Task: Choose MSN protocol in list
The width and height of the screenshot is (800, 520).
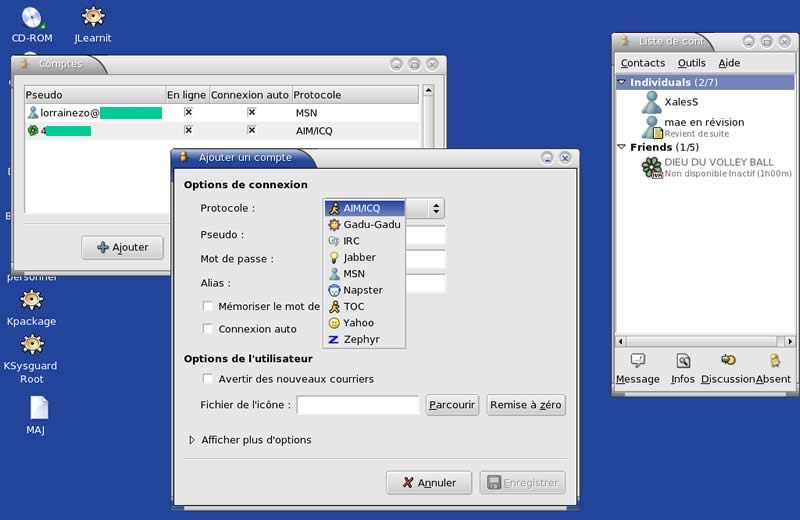Action: click(364, 274)
